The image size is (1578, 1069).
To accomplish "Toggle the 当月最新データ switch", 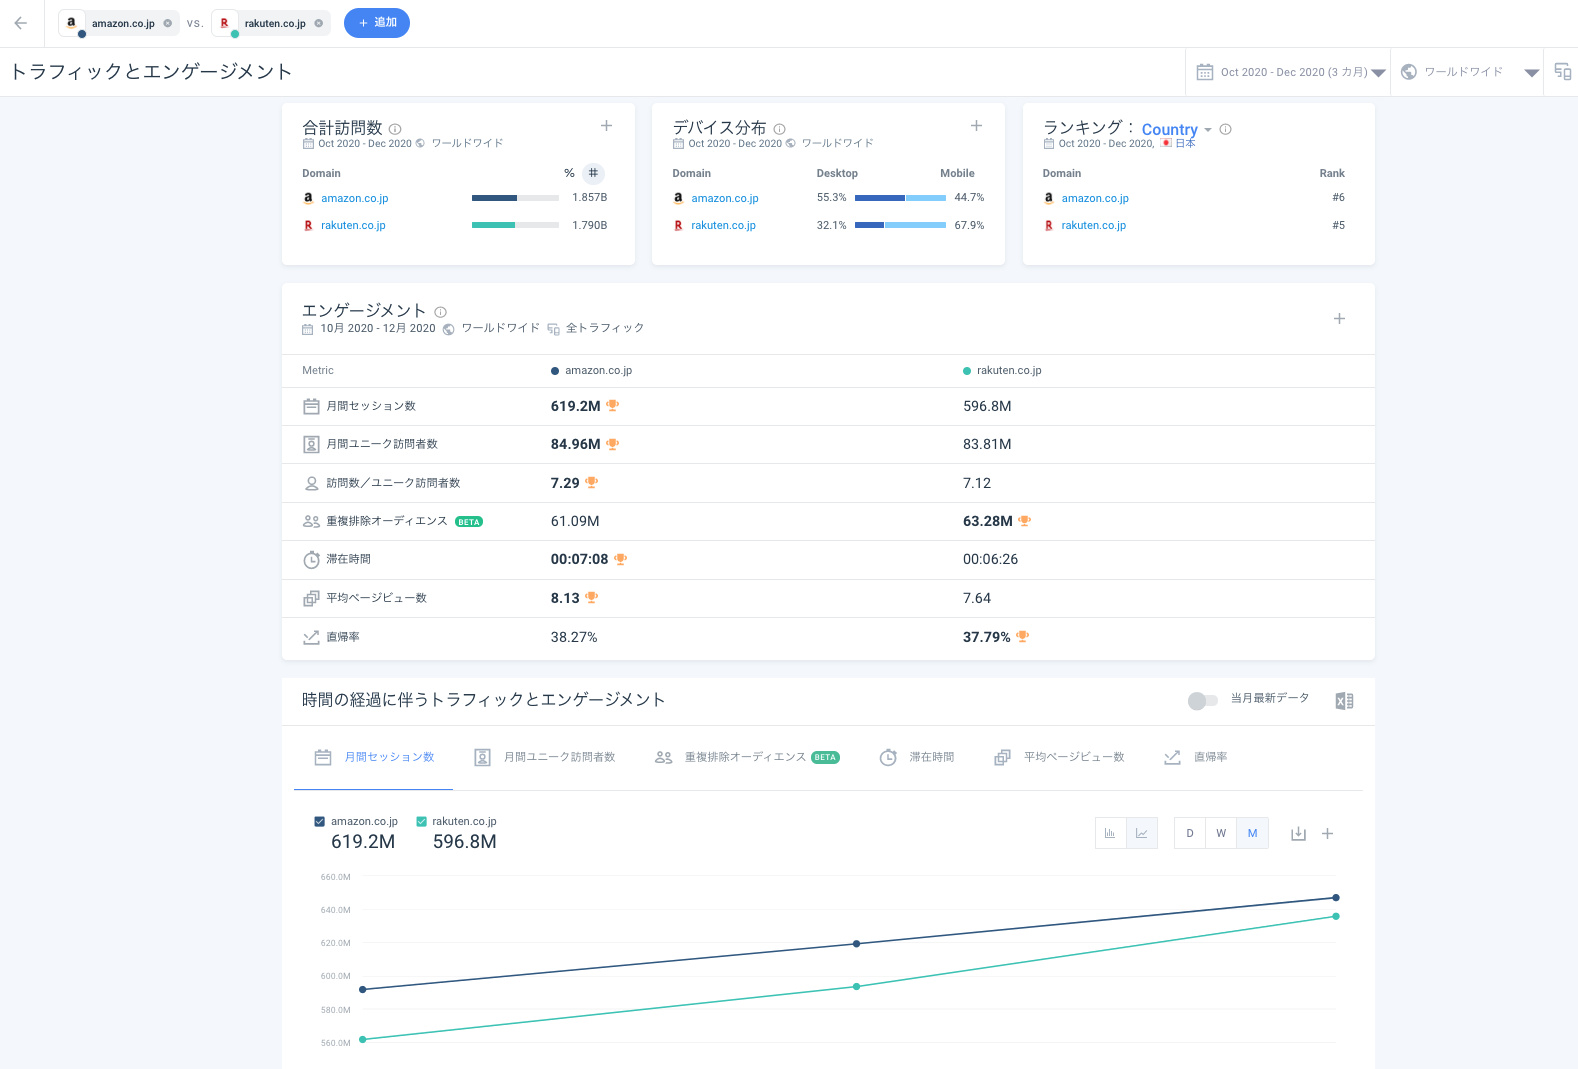I will point(1202,700).
